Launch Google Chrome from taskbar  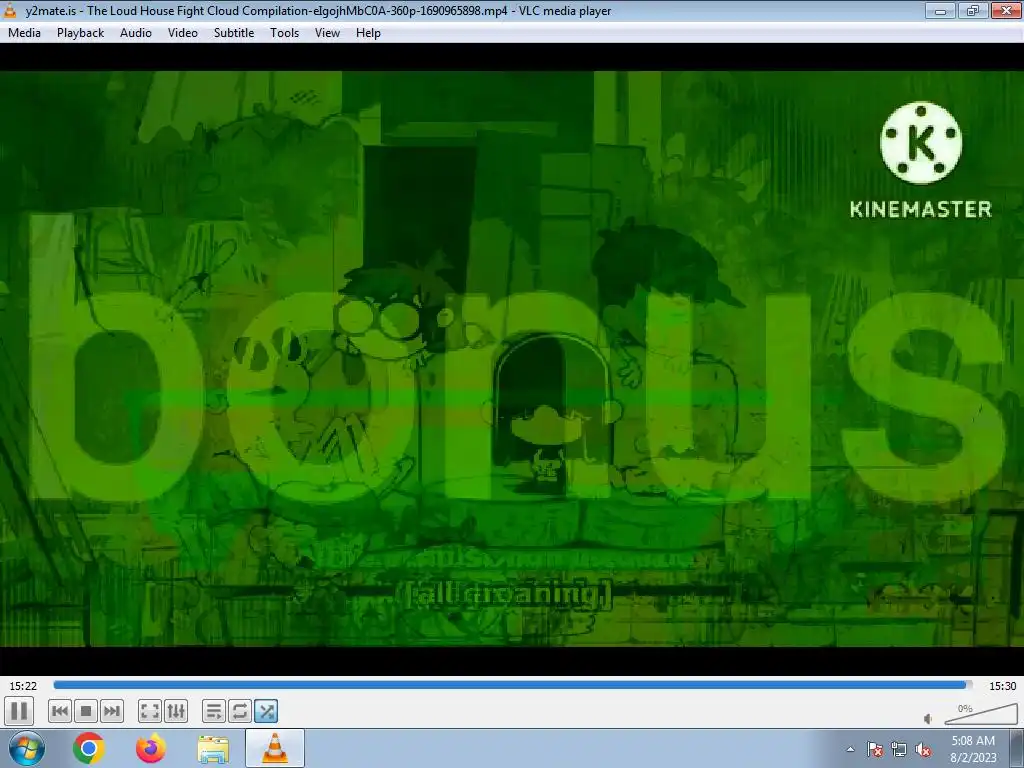point(89,748)
